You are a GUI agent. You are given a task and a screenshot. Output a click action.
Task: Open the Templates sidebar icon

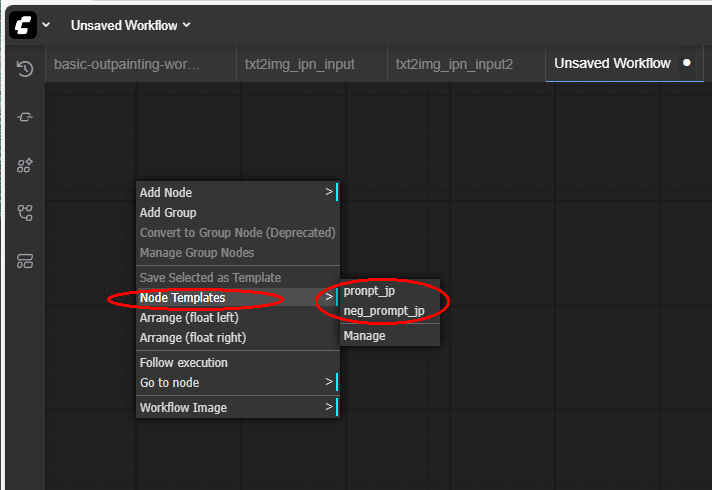25,261
